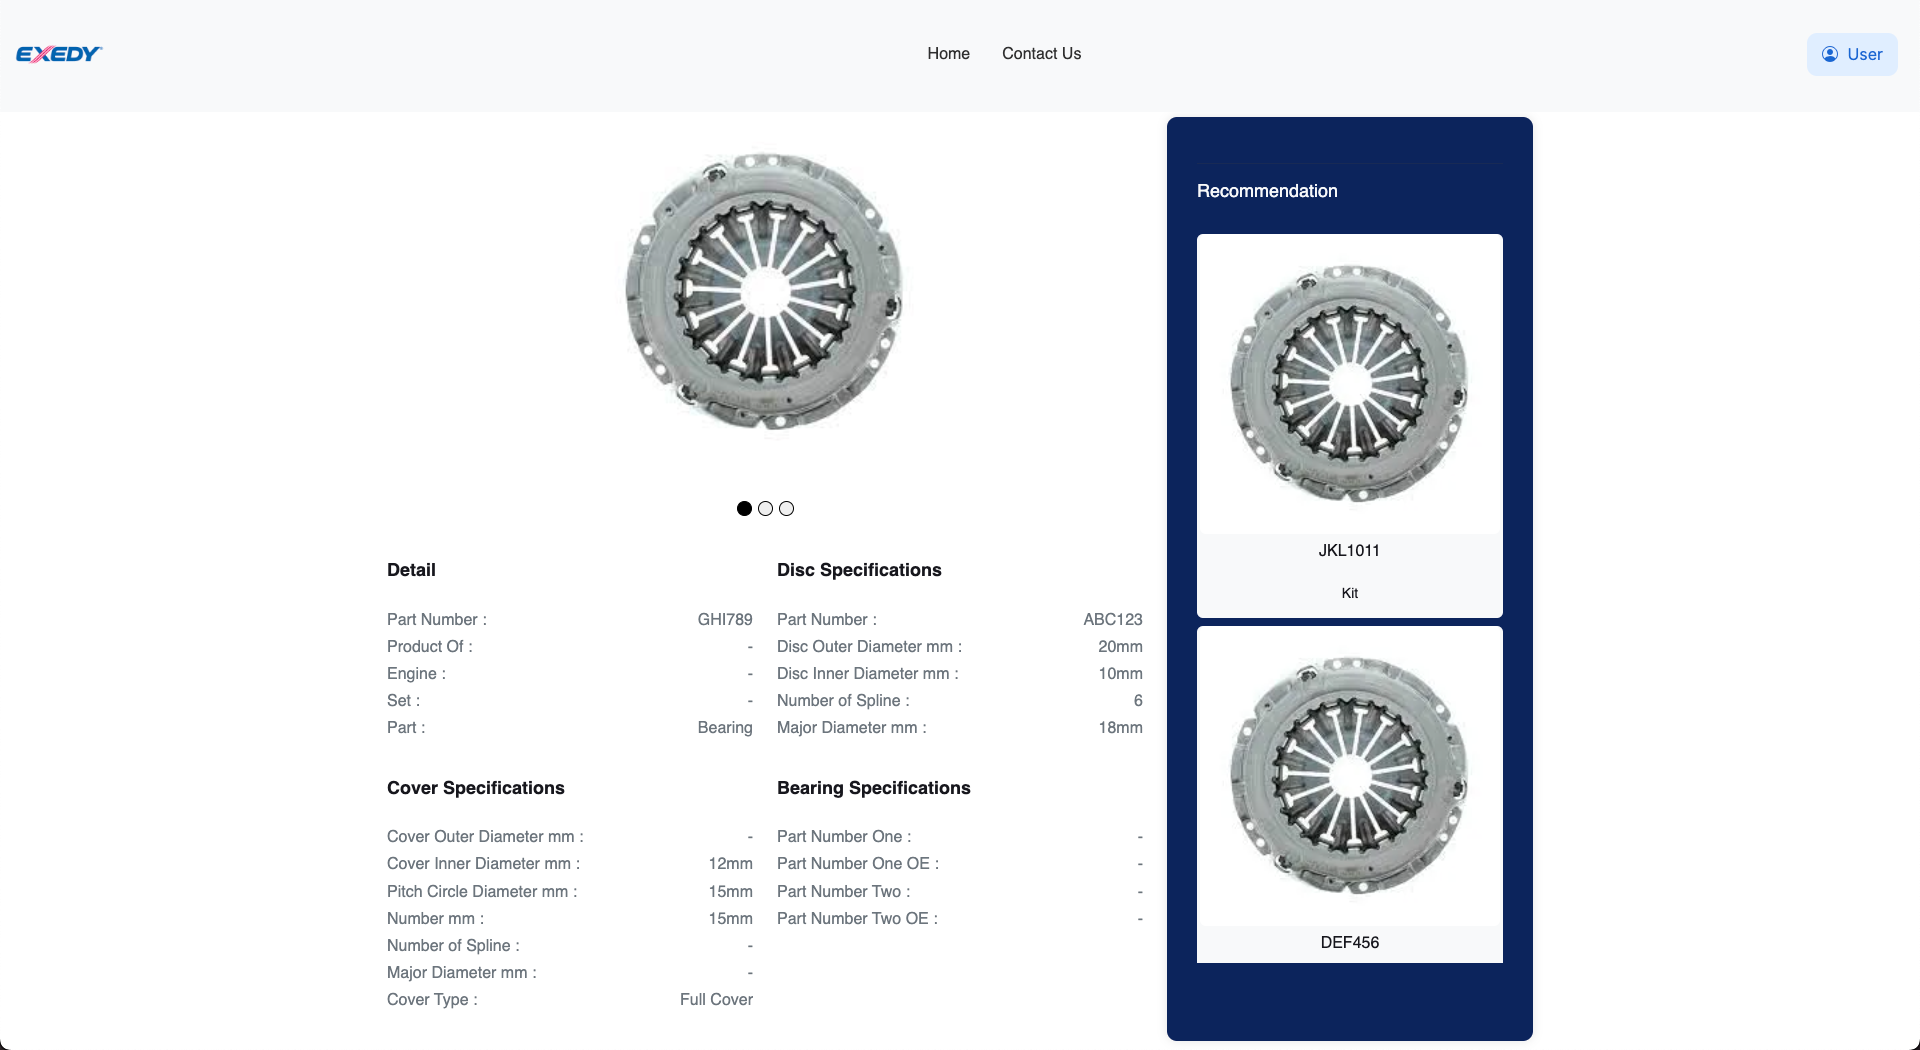The height and width of the screenshot is (1050, 1920).
Task: Click the Recommendation panel heading
Action: 1266,191
